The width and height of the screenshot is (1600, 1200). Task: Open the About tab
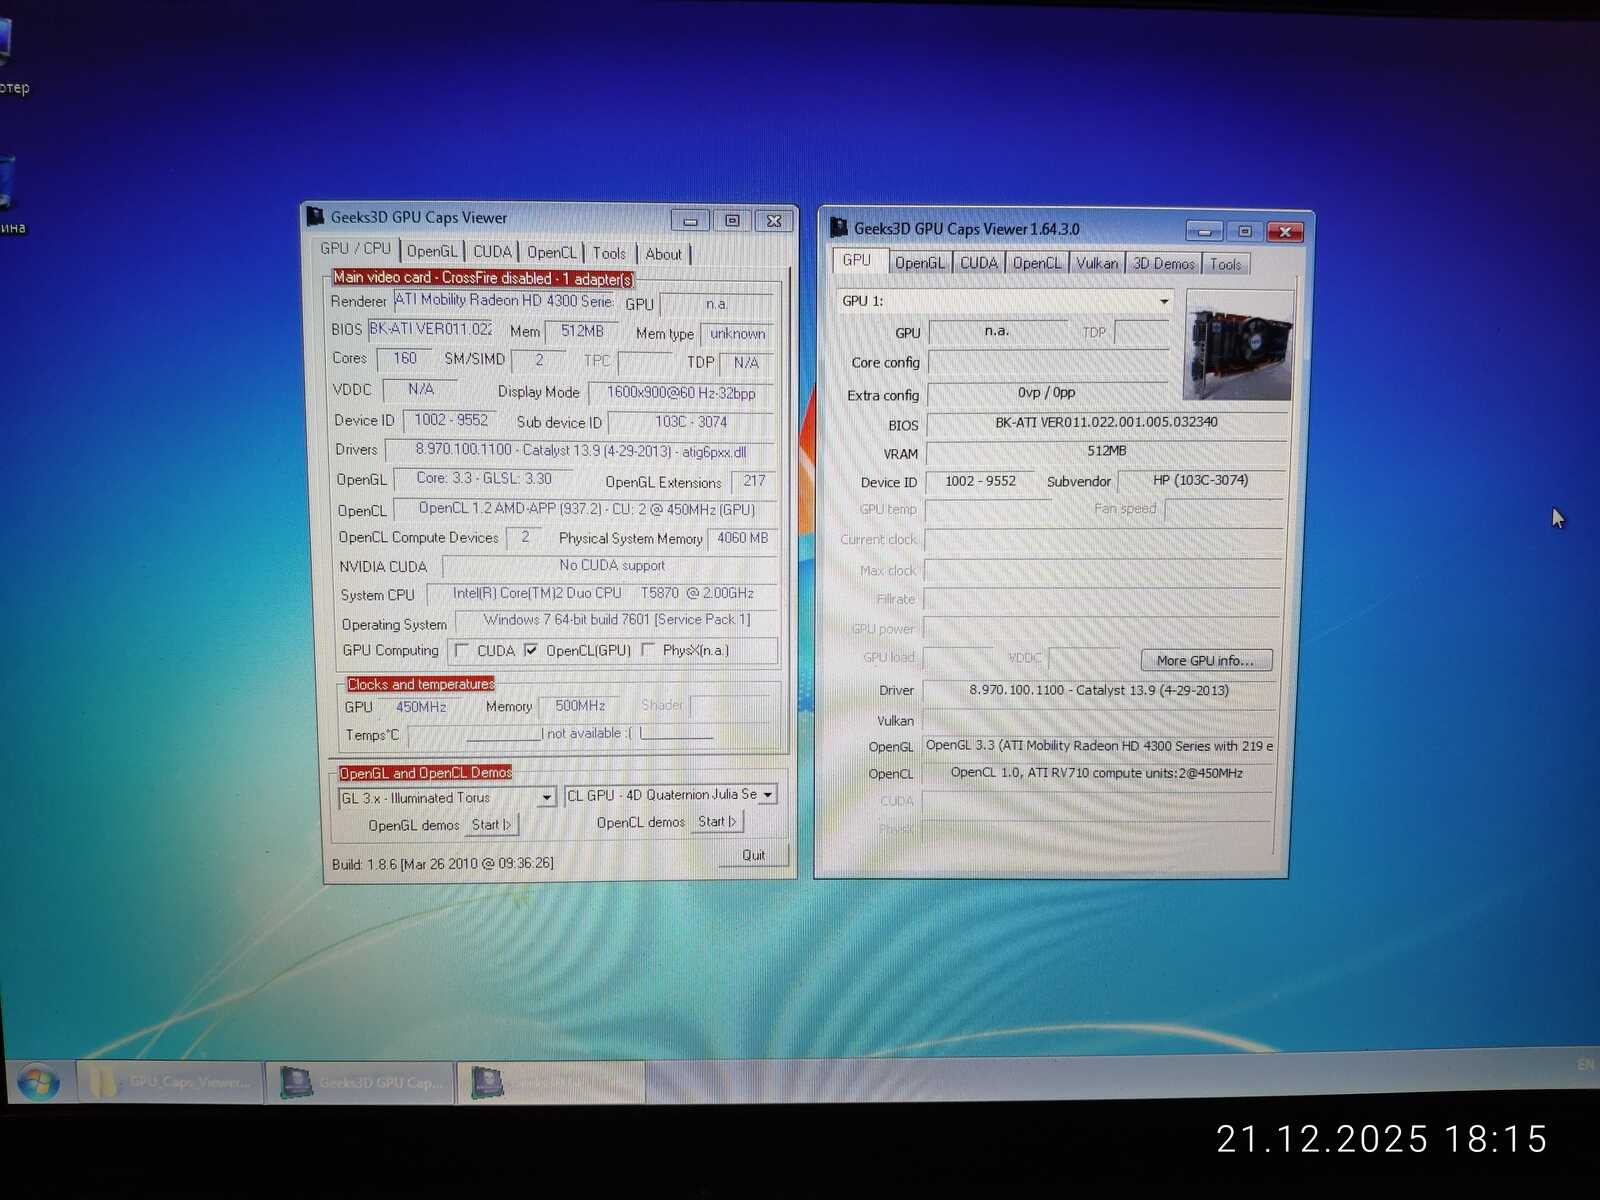663,255
